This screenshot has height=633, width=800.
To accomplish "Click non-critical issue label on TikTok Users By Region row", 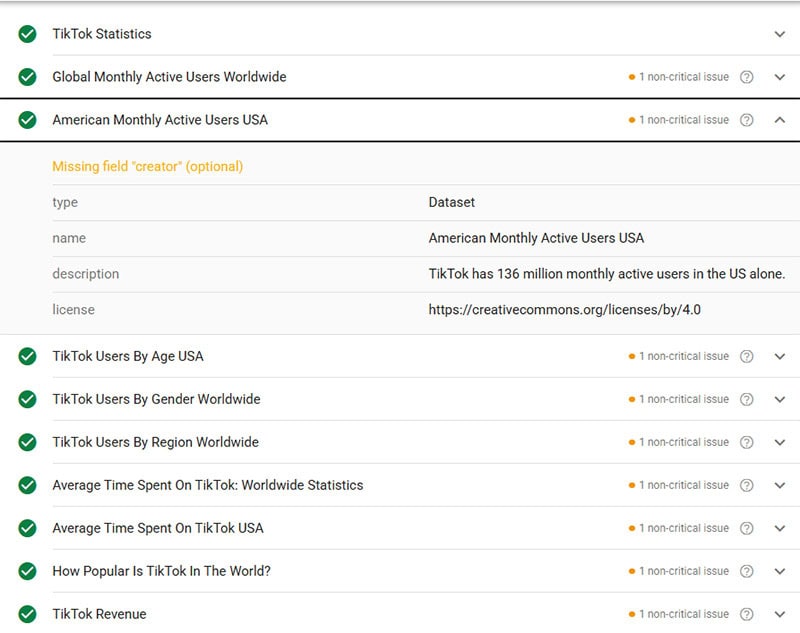I will click(679, 442).
